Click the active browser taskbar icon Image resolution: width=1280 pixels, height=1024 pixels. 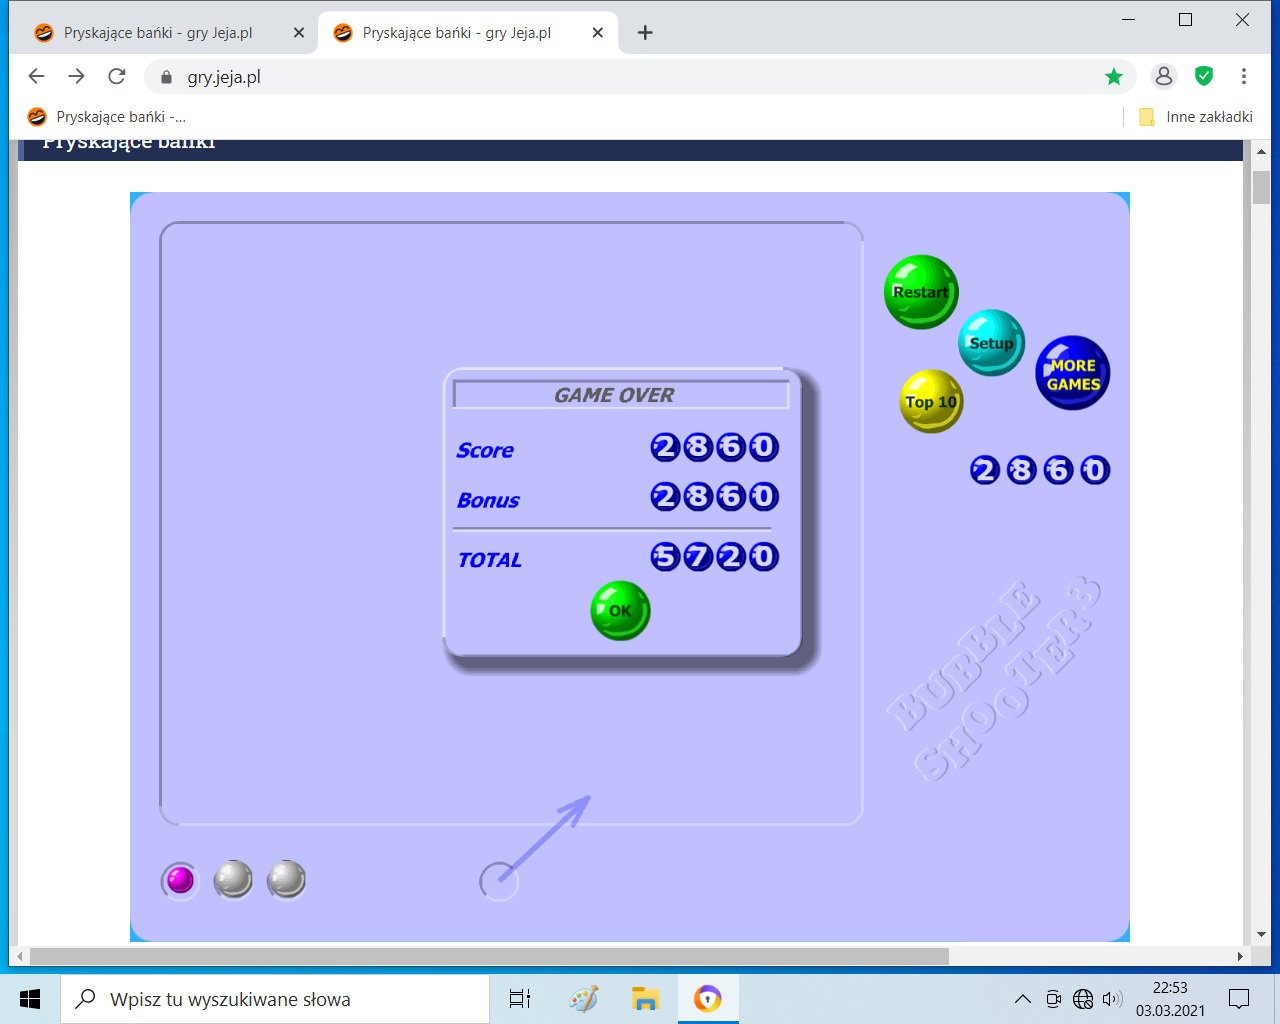(x=708, y=999)
